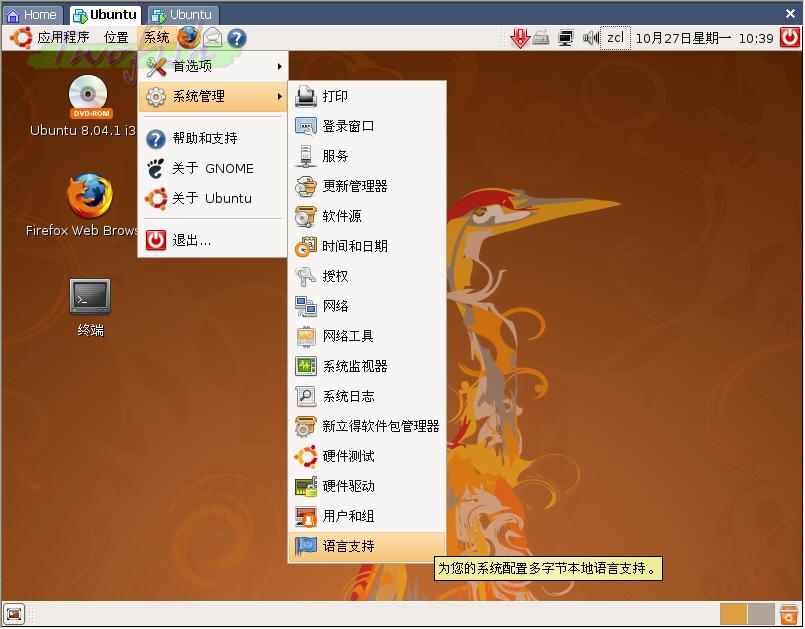Click the zcl user switcher
The height and width of the screenshot is (629, 805).
(615, 38)
